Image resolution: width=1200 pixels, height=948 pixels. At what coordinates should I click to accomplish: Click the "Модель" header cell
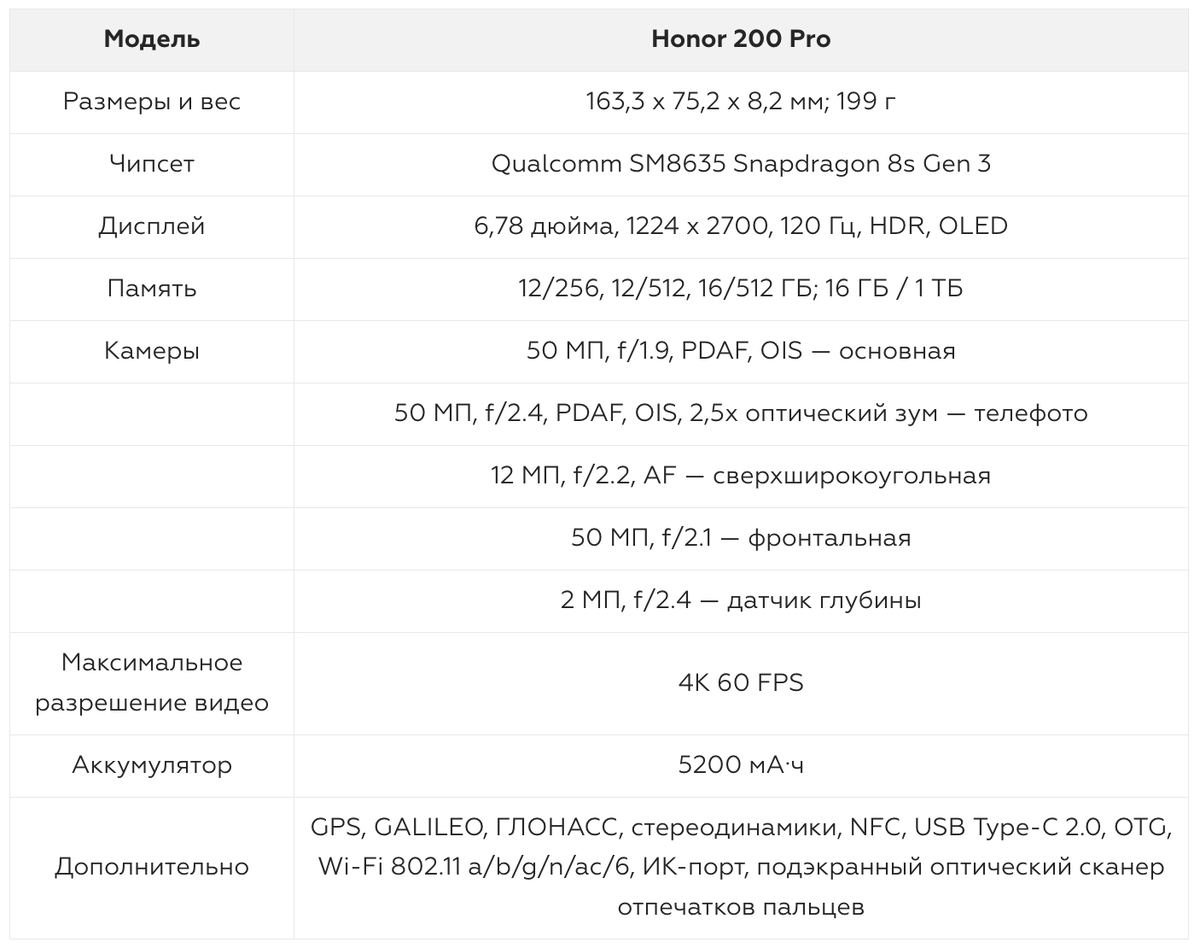point(152,40)
